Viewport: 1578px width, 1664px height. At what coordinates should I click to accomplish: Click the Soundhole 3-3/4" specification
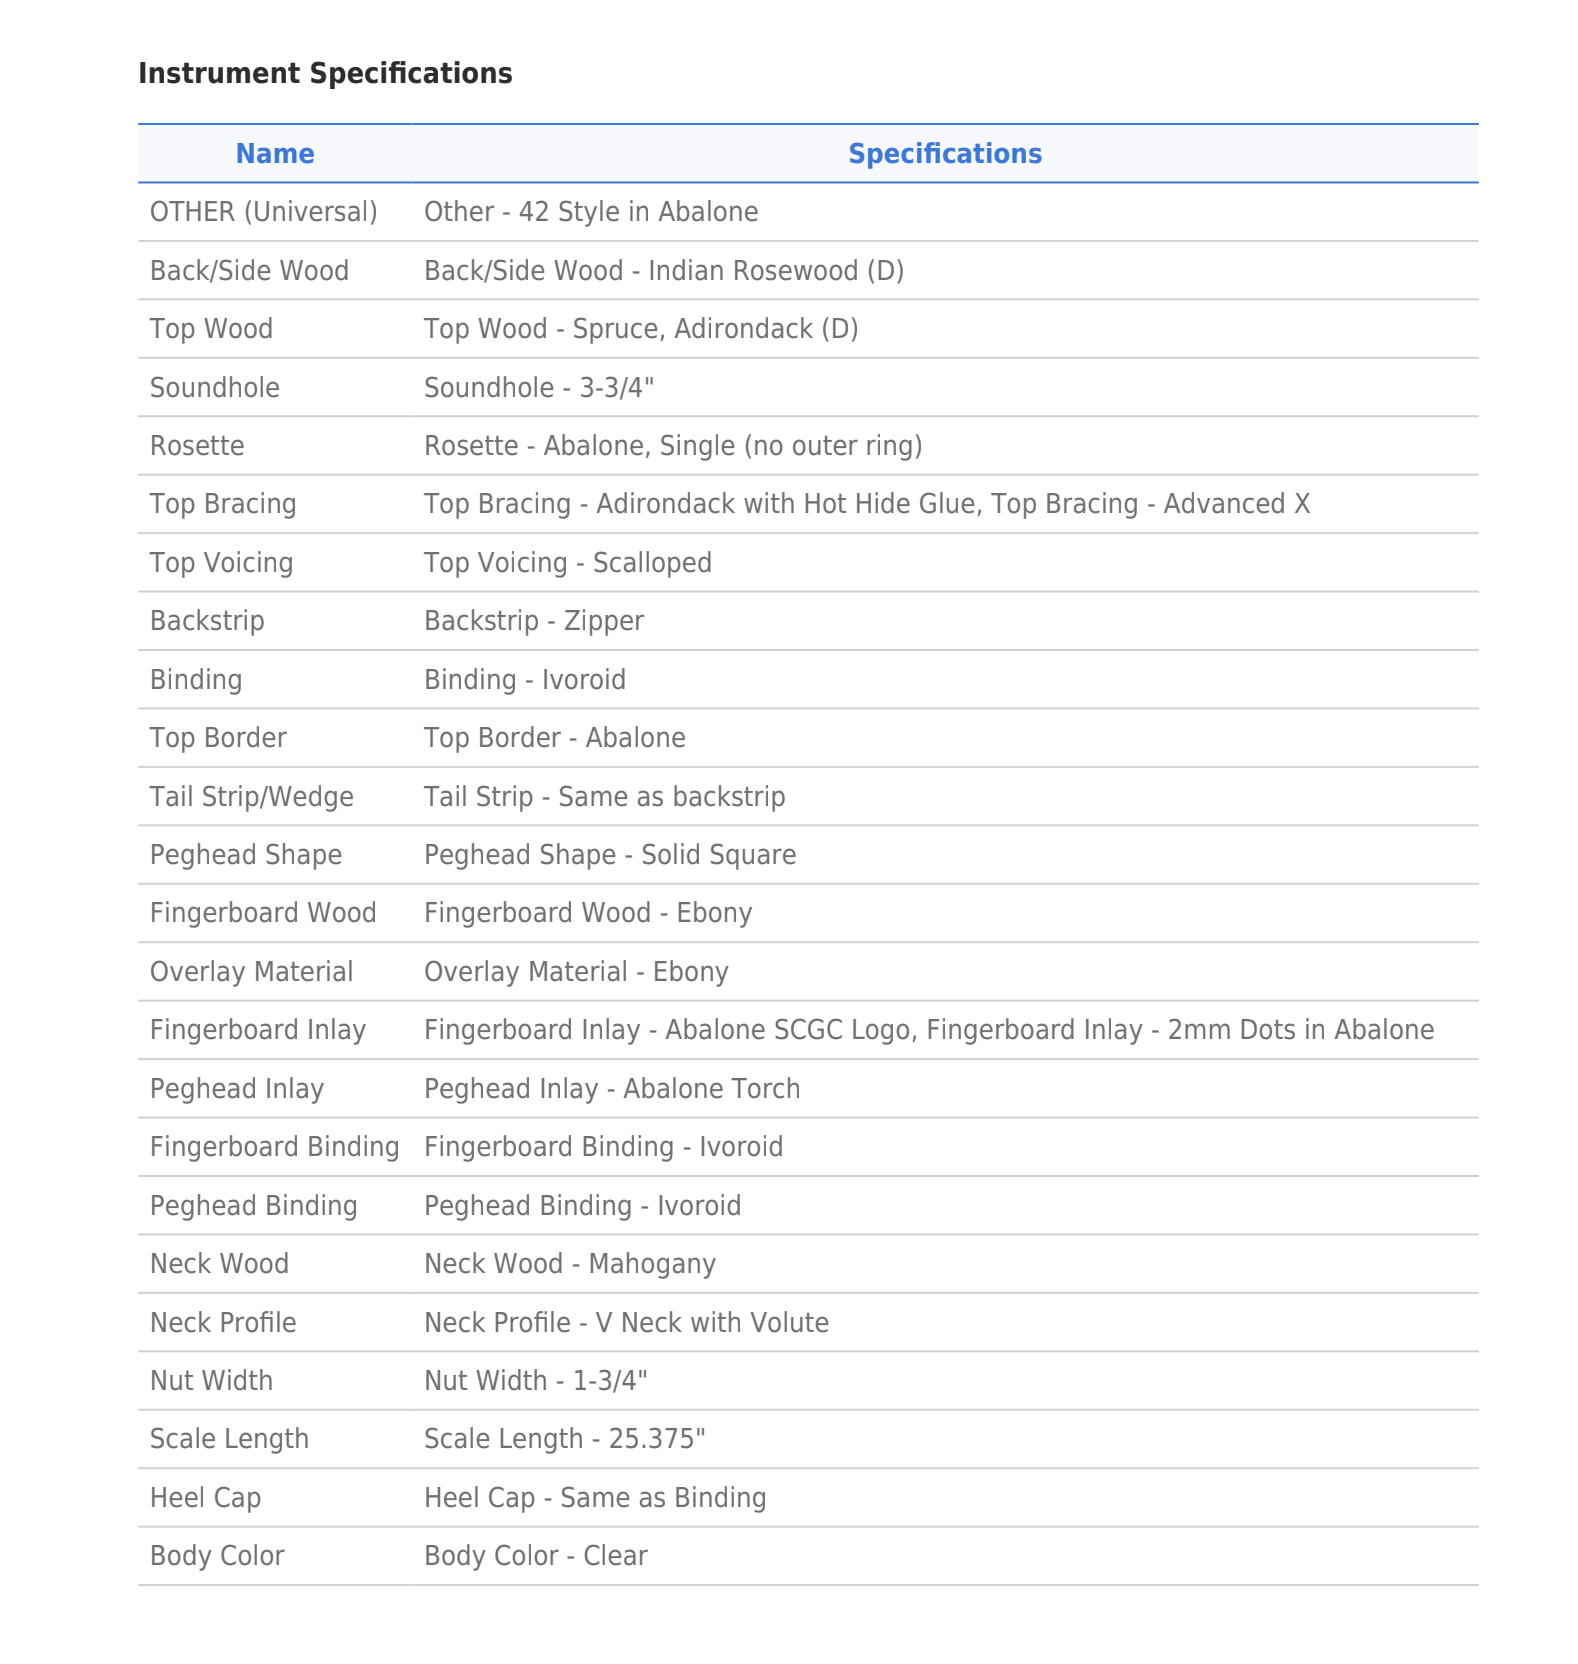click(x=538, y=388)
